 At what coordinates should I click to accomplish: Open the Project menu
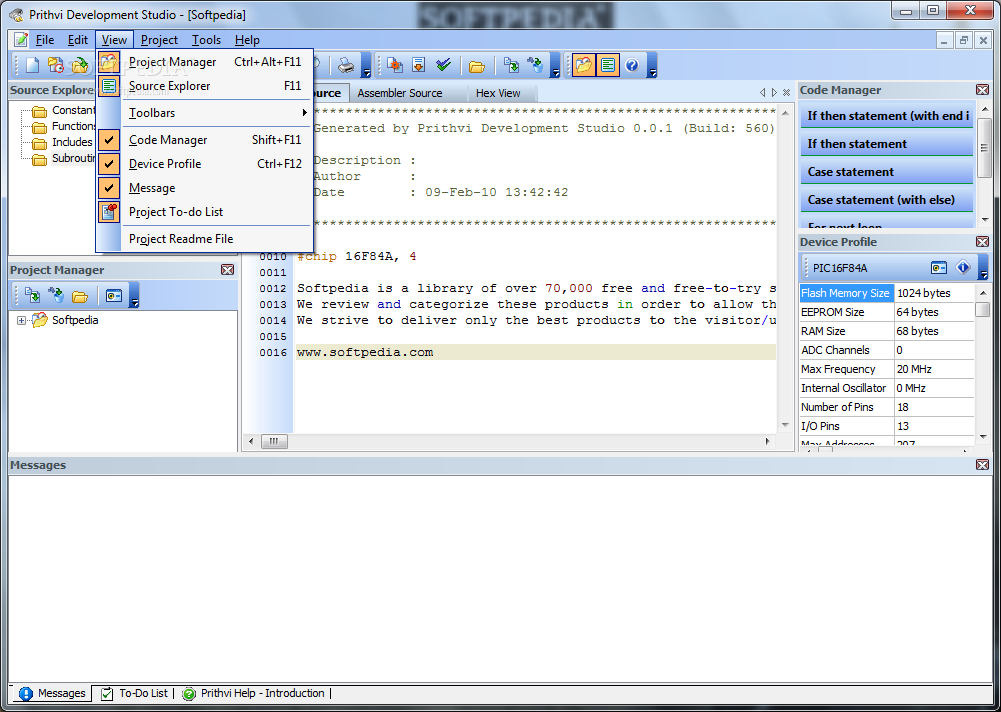click(x=159, y=40)
